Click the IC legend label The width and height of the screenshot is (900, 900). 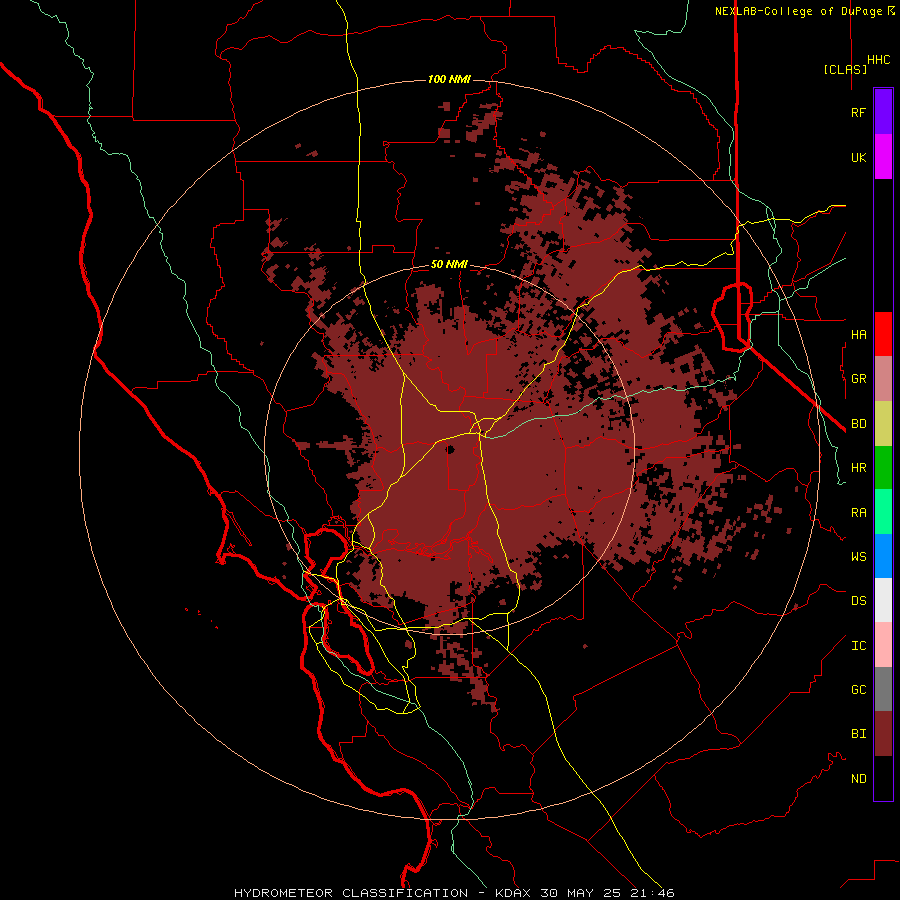click(858, 646)
